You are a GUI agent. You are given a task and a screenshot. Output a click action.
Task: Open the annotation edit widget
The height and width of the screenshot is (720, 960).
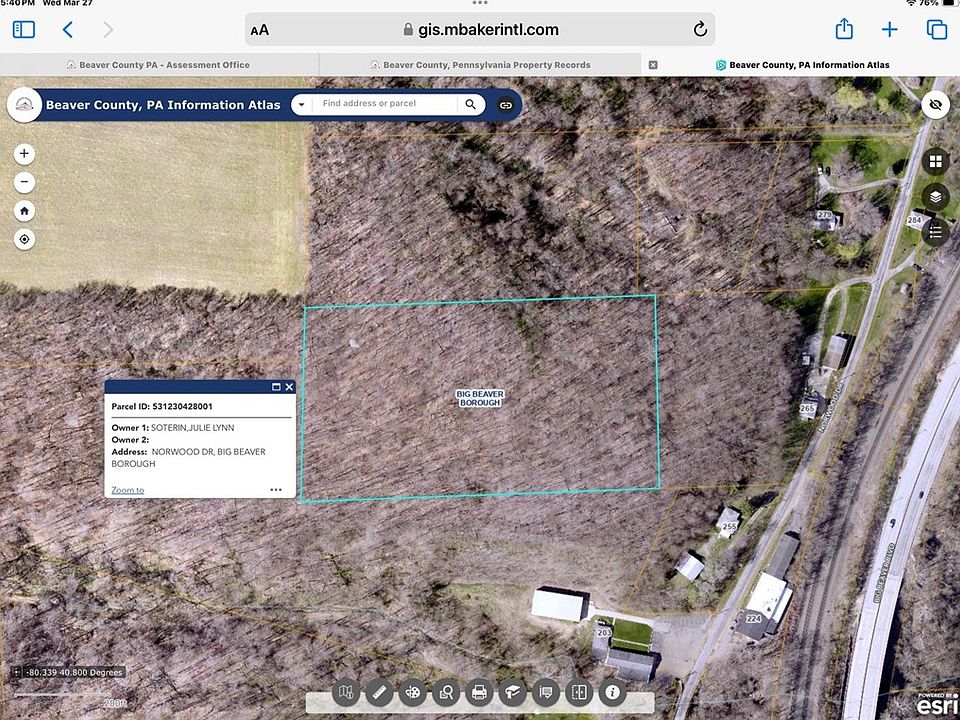tap(546, 692)
